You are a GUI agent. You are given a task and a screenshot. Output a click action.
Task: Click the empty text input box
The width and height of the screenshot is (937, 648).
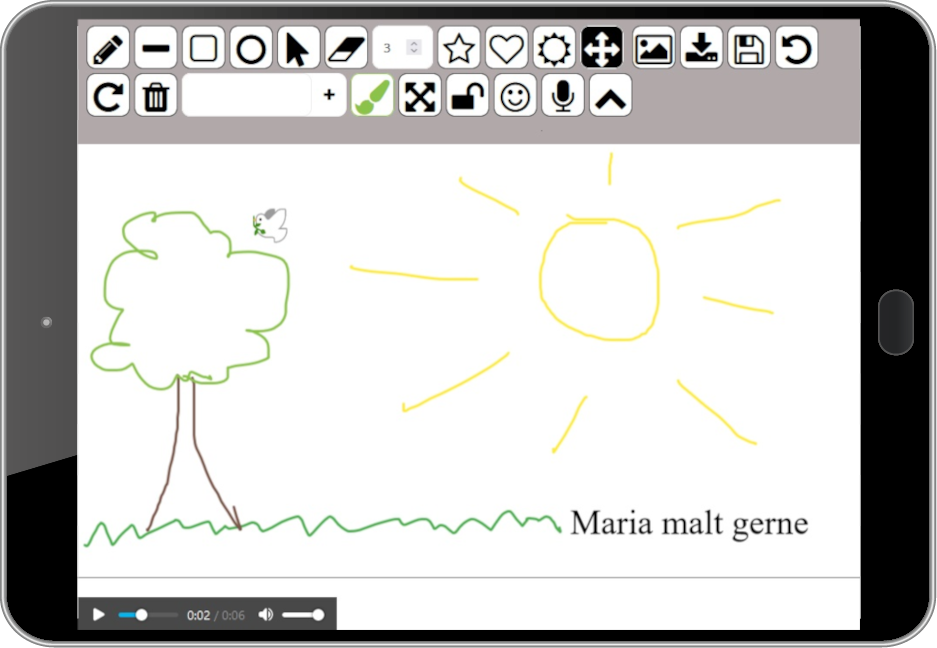tap(247, 96)
